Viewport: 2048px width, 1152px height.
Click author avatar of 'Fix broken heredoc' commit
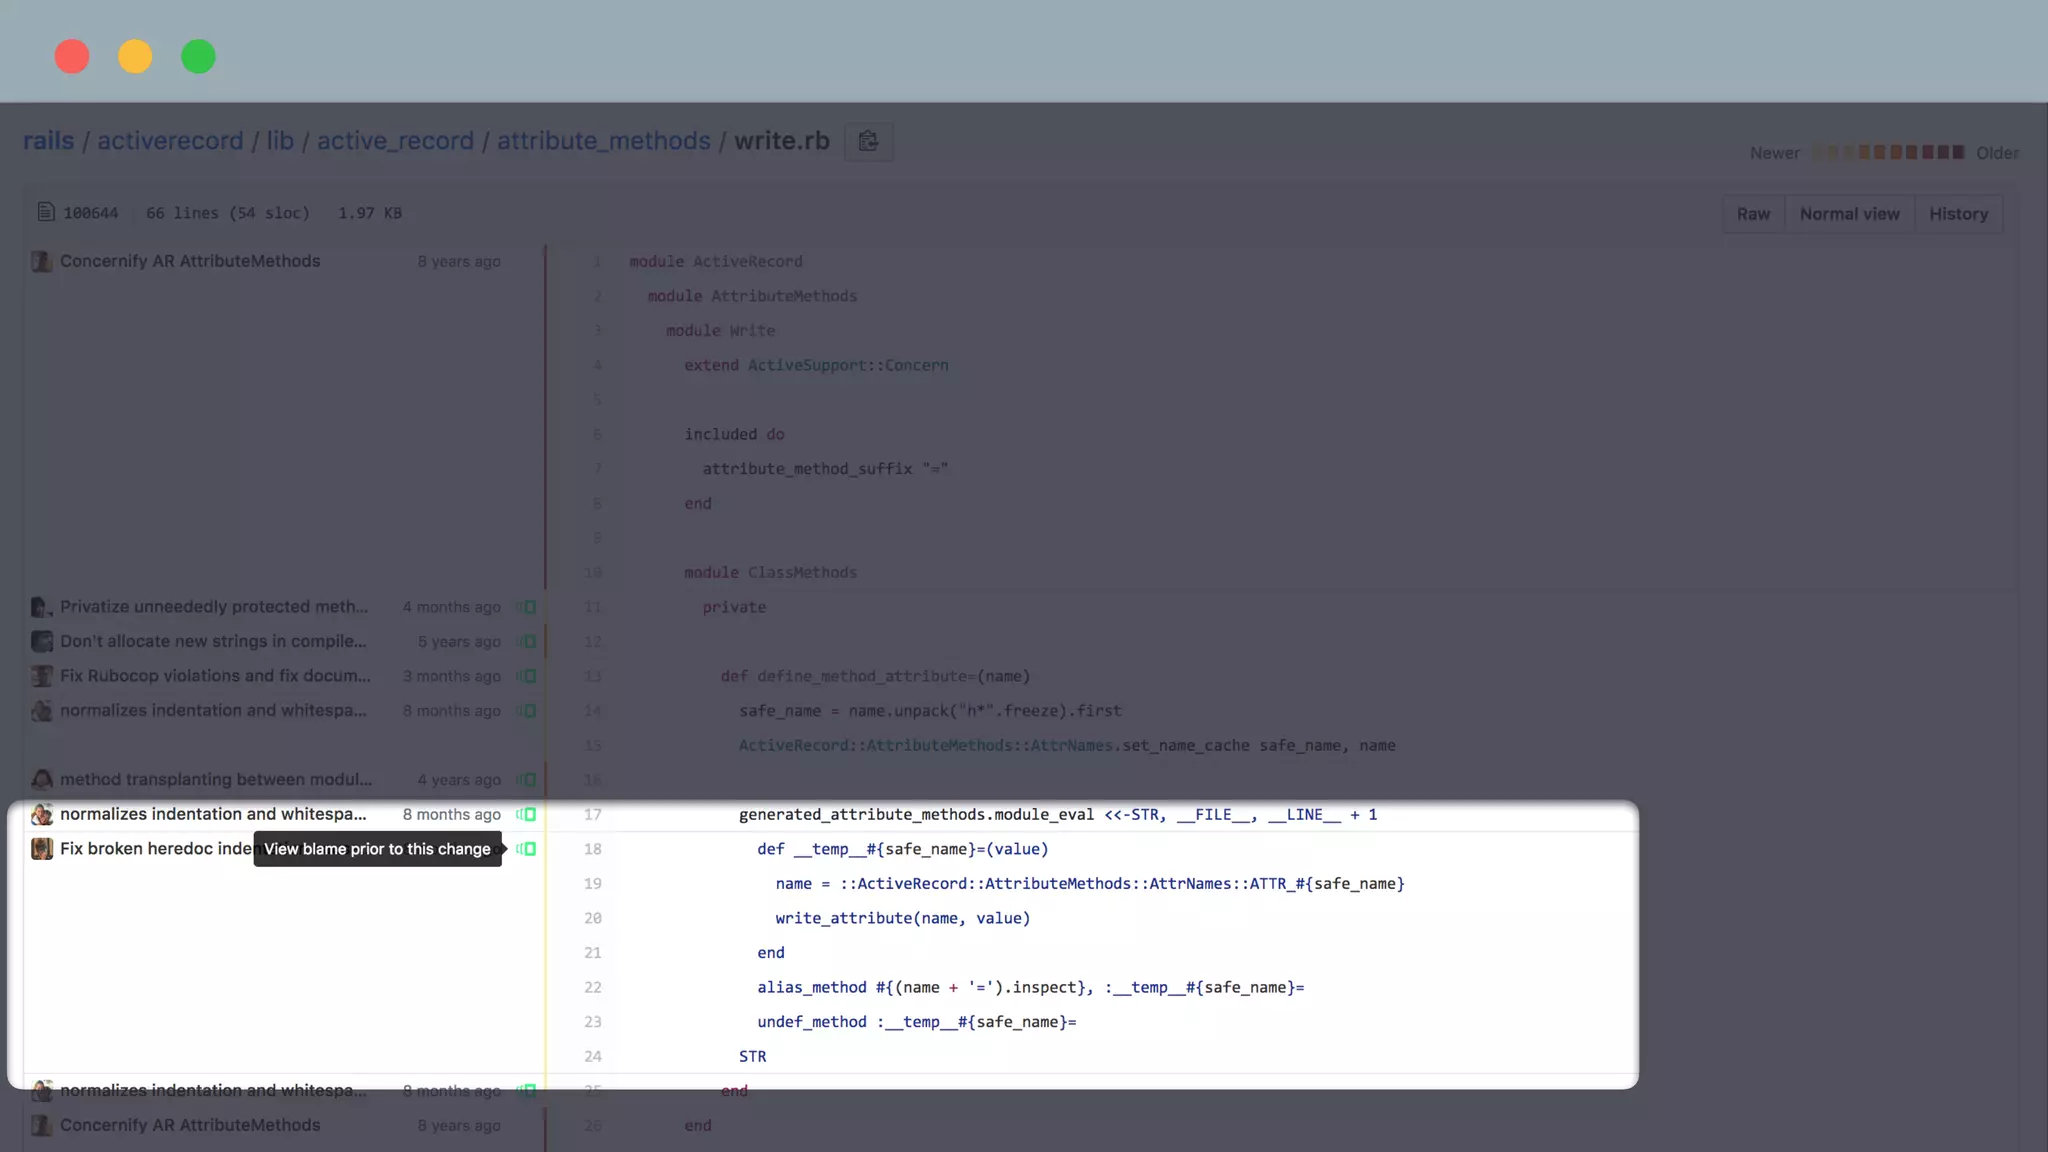[41, 849]
